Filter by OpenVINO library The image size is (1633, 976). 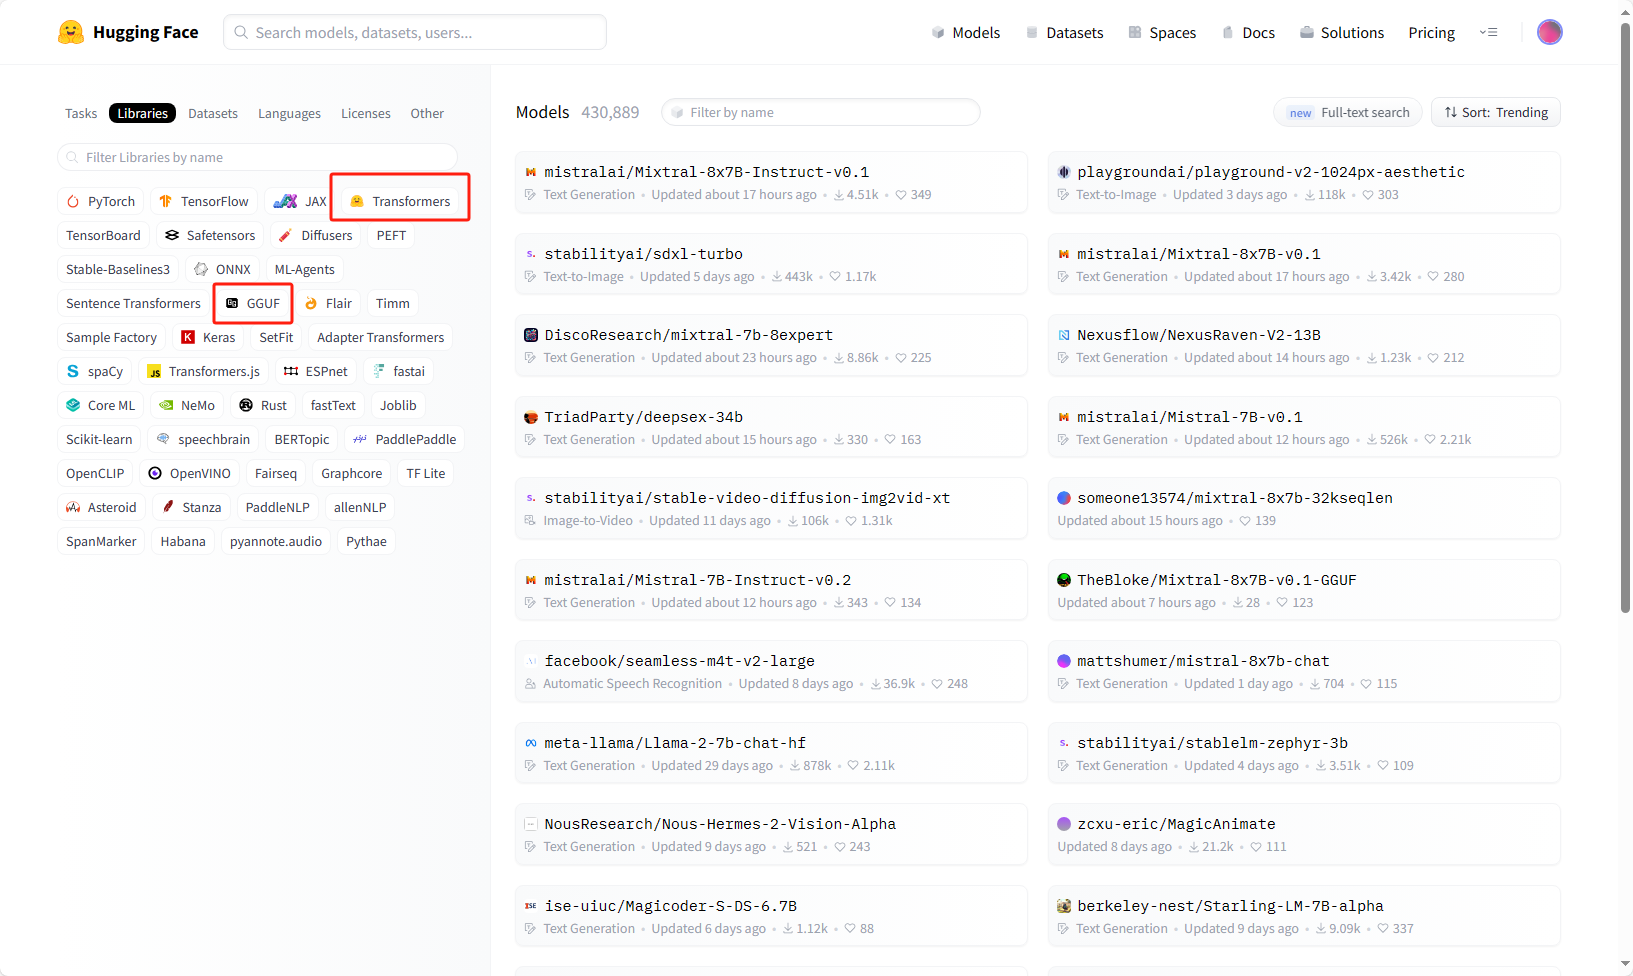(x=190, y=473)
